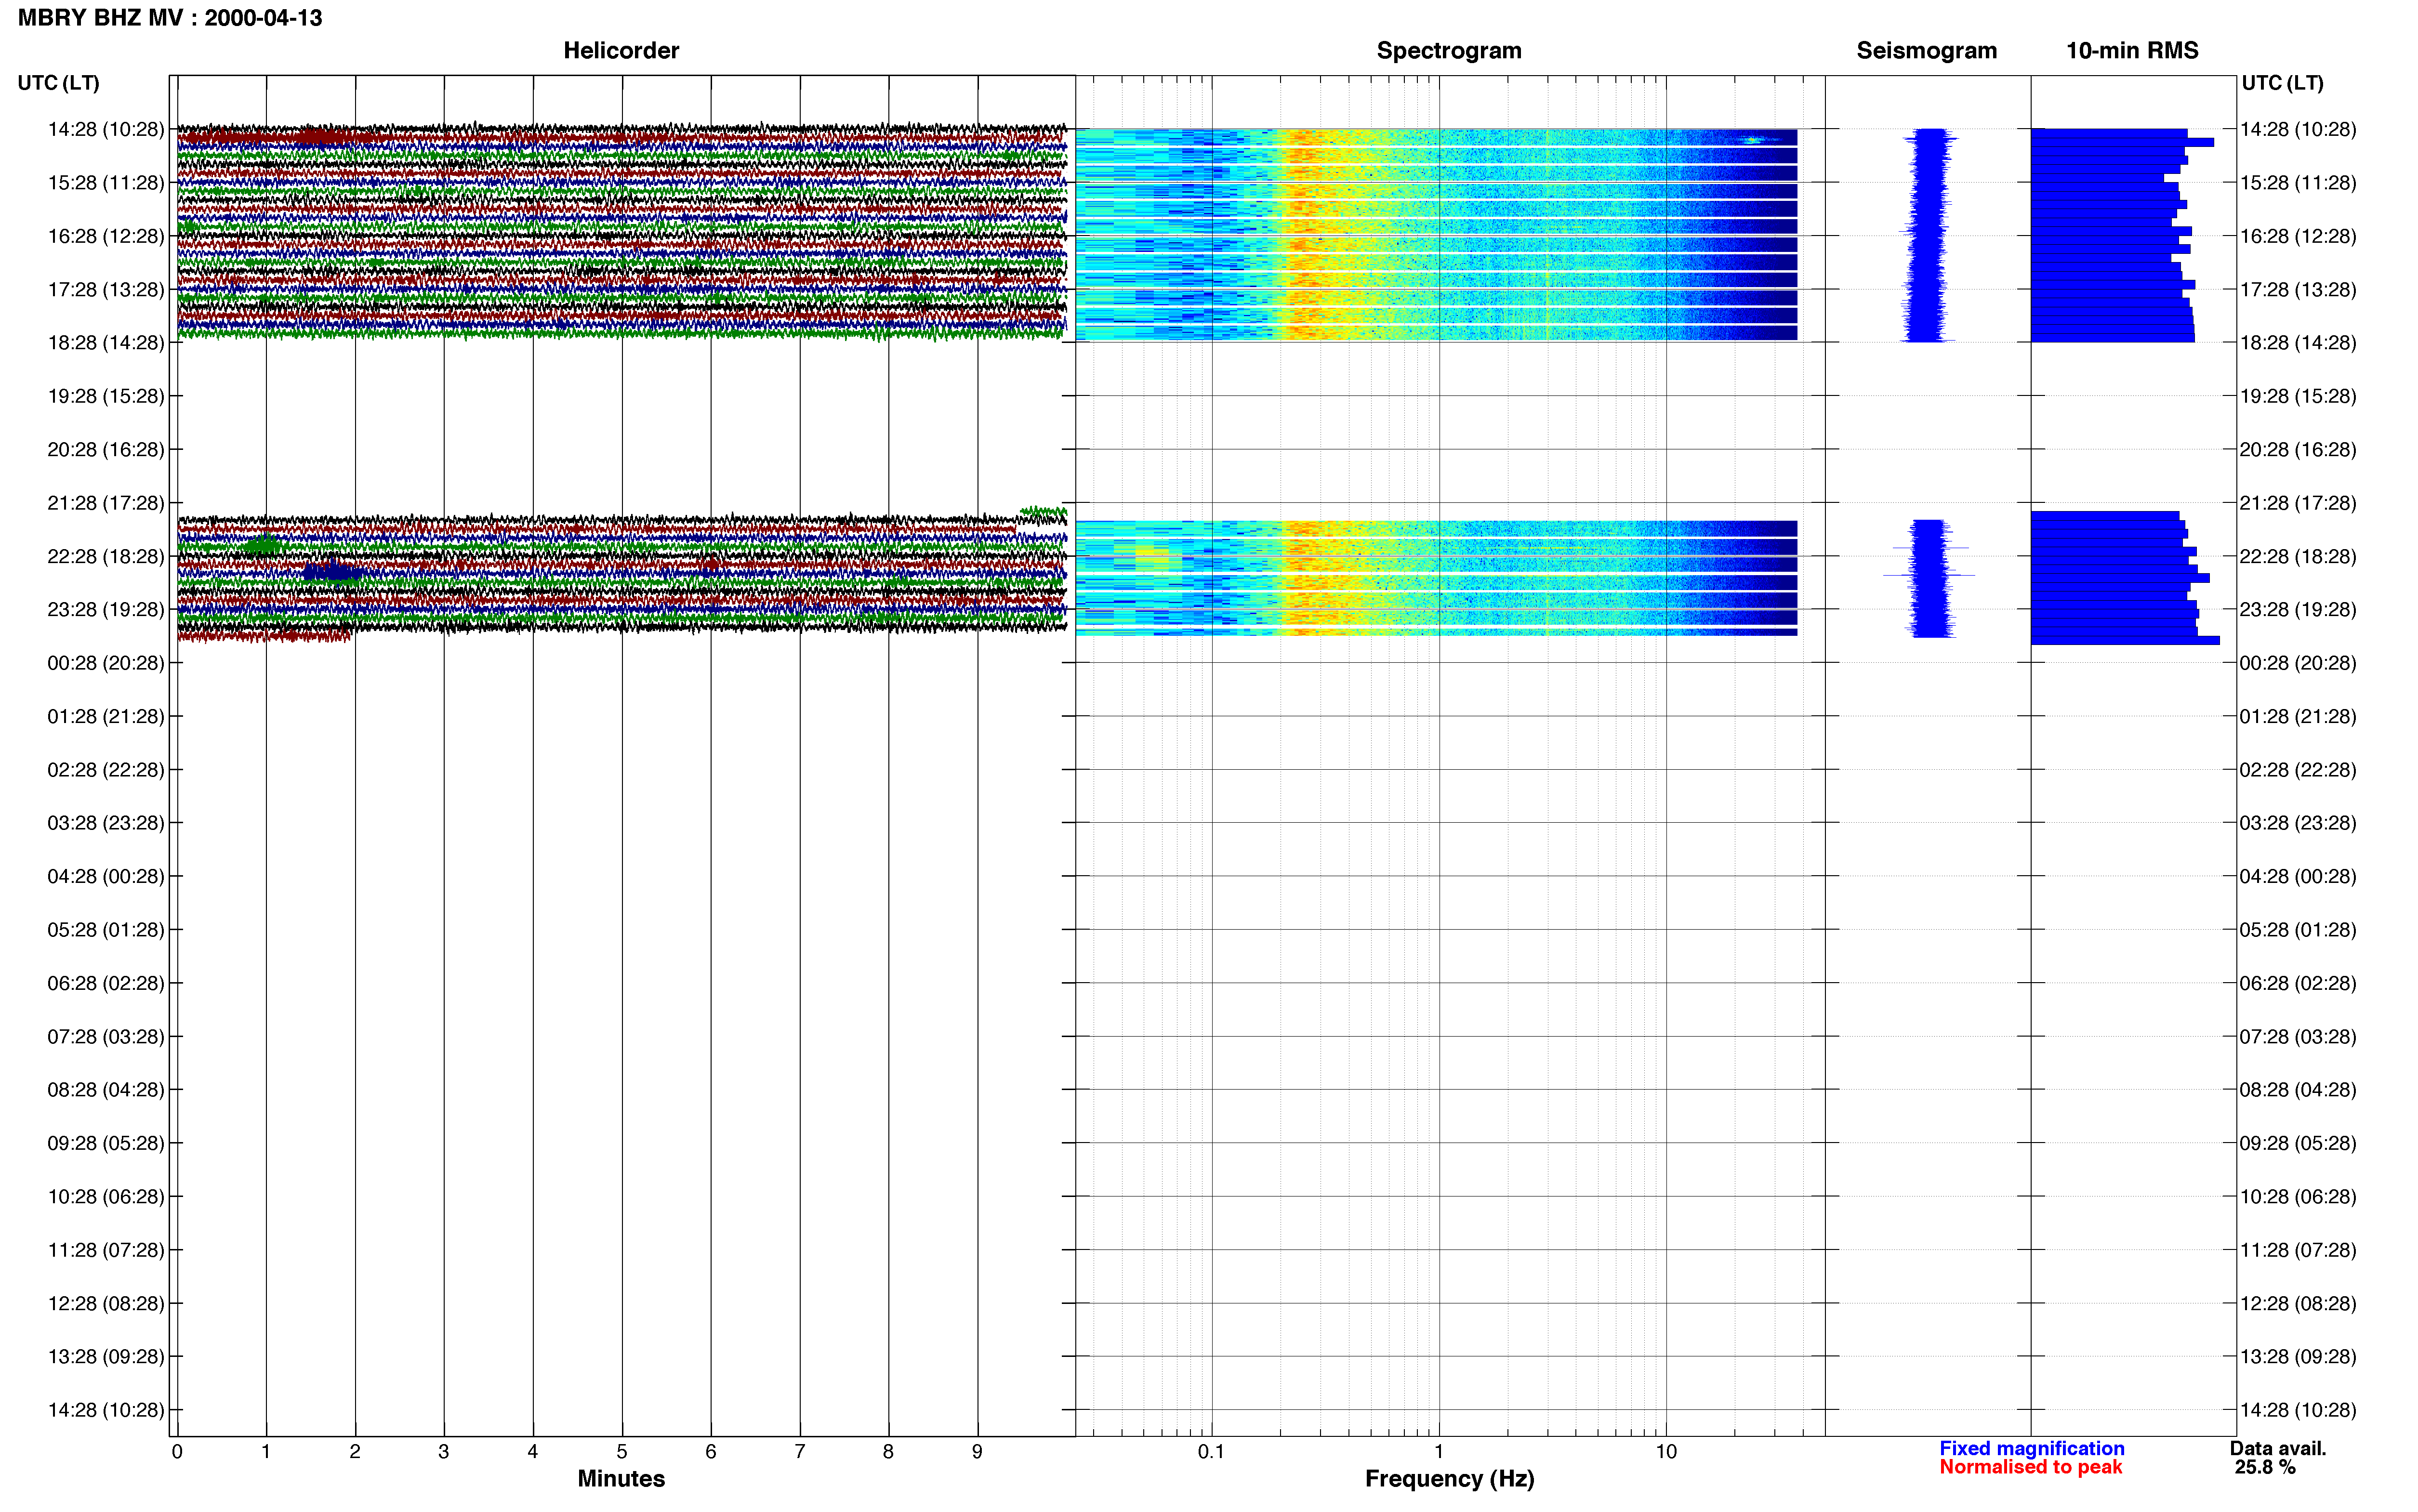Click the left axis label '19:28 (15:28)'

tap(106, 396)
